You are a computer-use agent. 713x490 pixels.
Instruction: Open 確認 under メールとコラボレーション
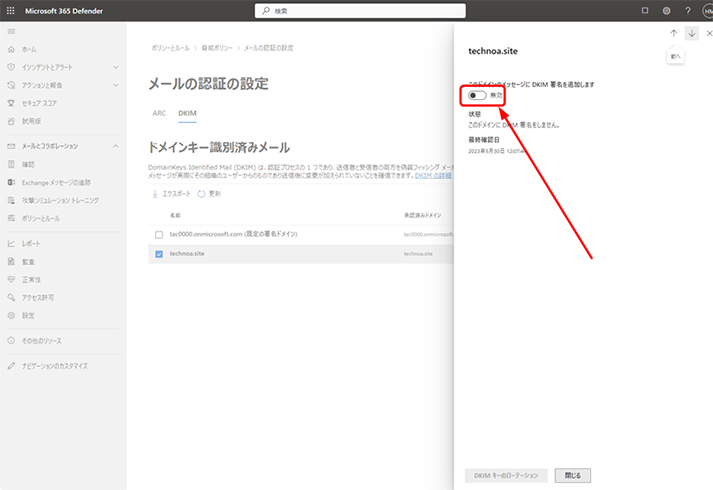pyautogui.click(x=28, y=164)
